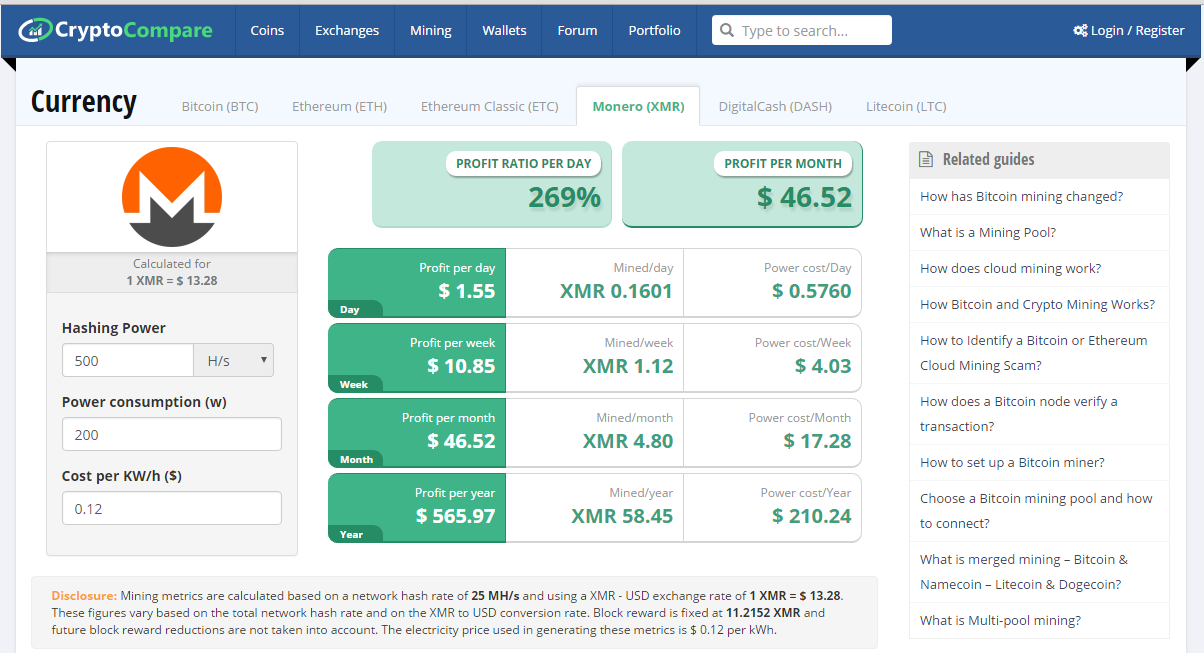This screenshot has width=1204, height=653.
Task: Open 'How Bitcoin and Crypto Mining Works?'
Action: pos(1037,304)
